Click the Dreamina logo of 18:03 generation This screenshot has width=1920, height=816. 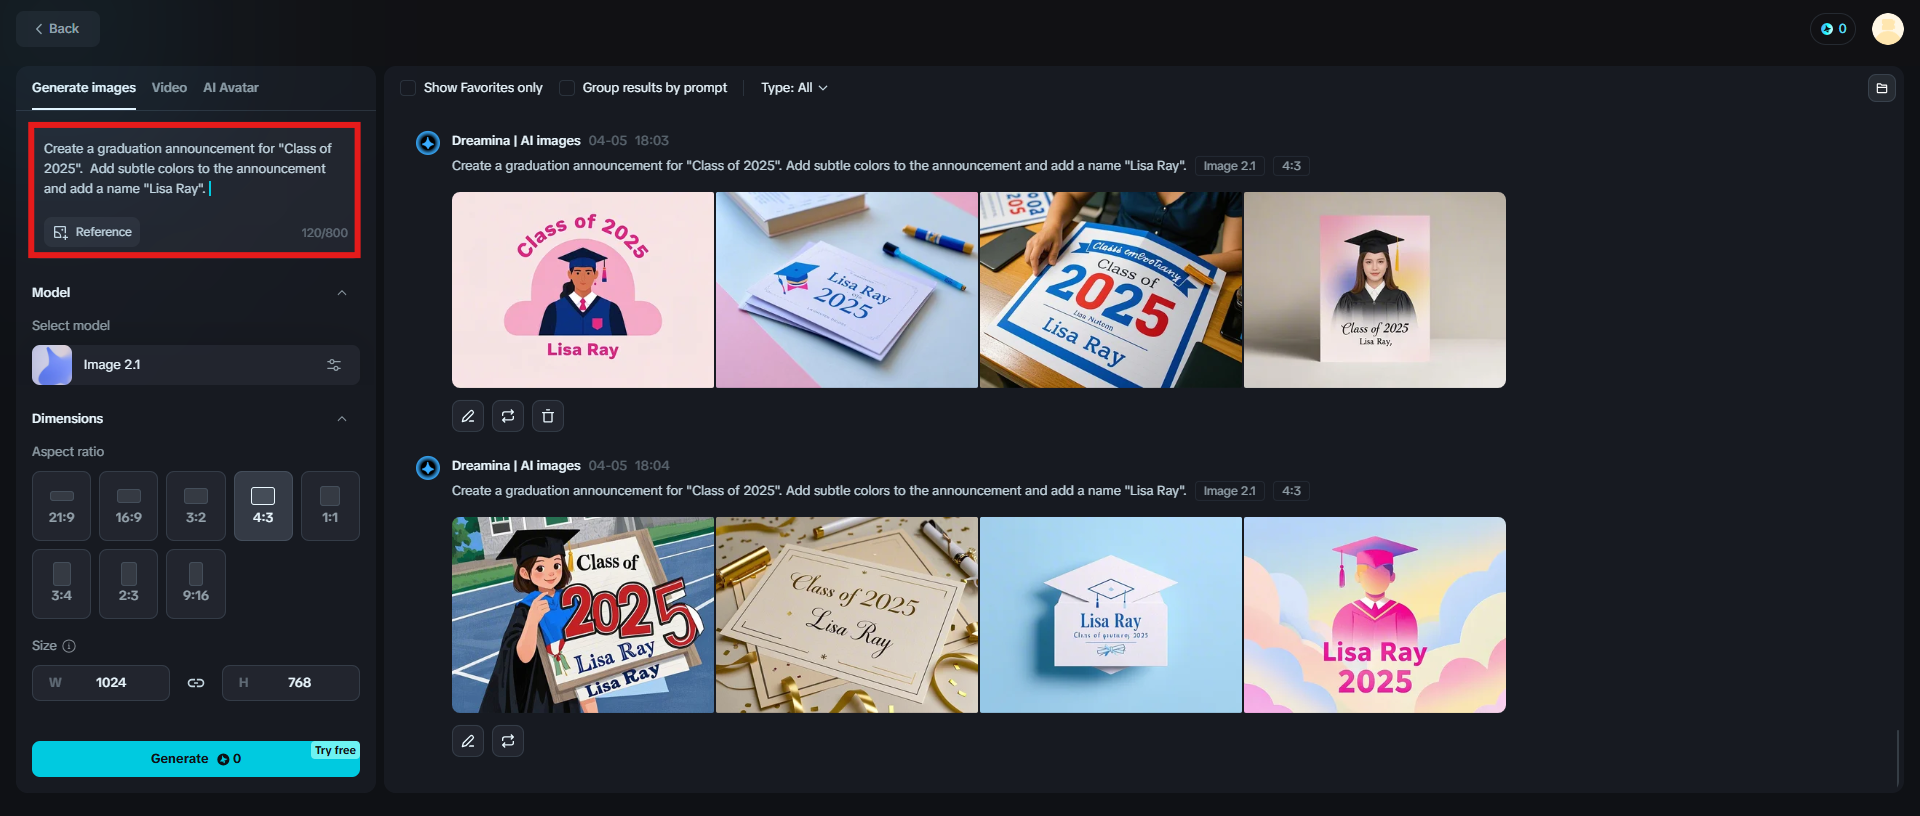pyautogui.click(x=428, y=143)
